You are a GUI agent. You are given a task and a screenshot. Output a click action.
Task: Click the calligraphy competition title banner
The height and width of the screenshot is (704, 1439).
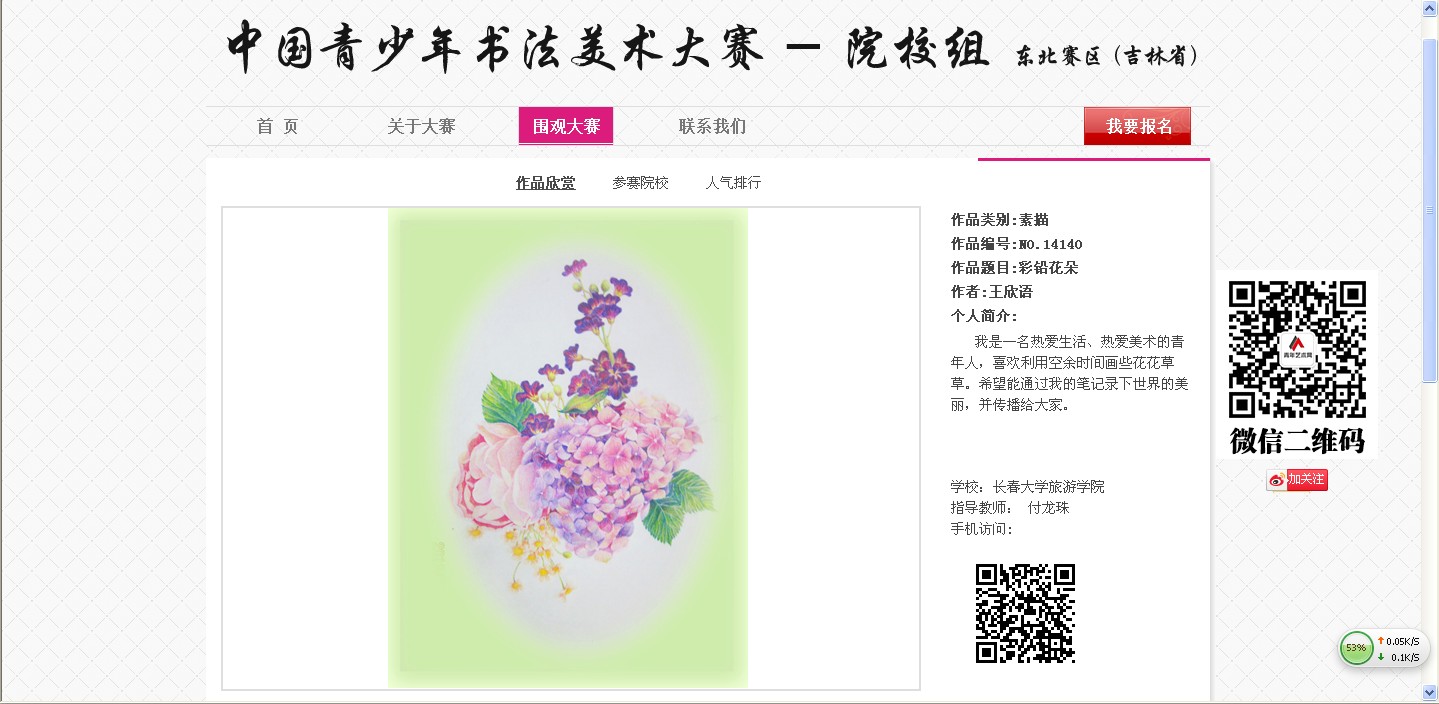[x=712, y=47]
